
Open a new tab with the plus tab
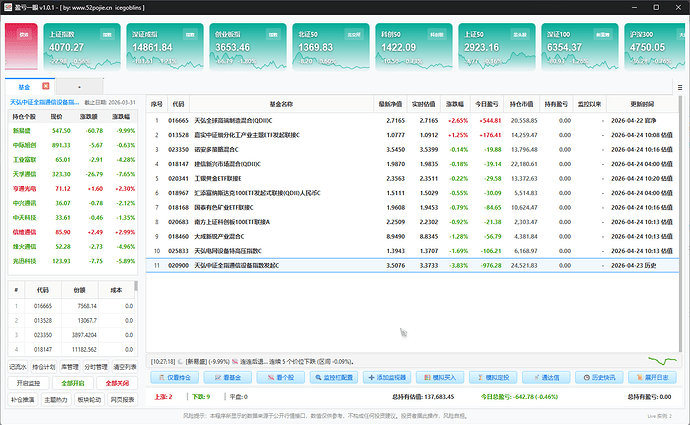pyautogui.click(x=80, y=87)
